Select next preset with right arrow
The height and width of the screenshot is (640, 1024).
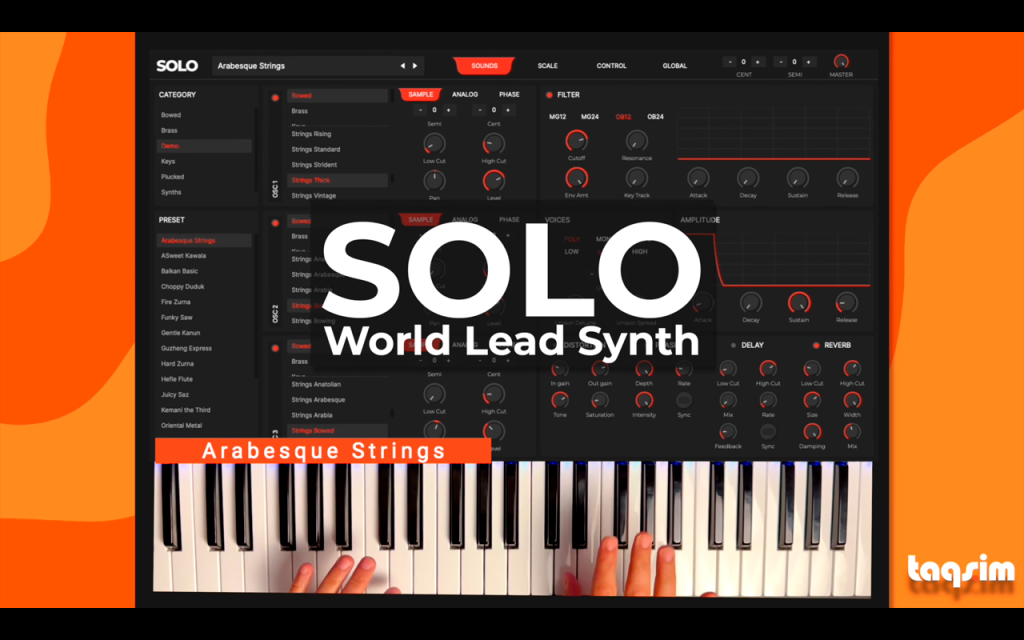click(x=415, y=66)
